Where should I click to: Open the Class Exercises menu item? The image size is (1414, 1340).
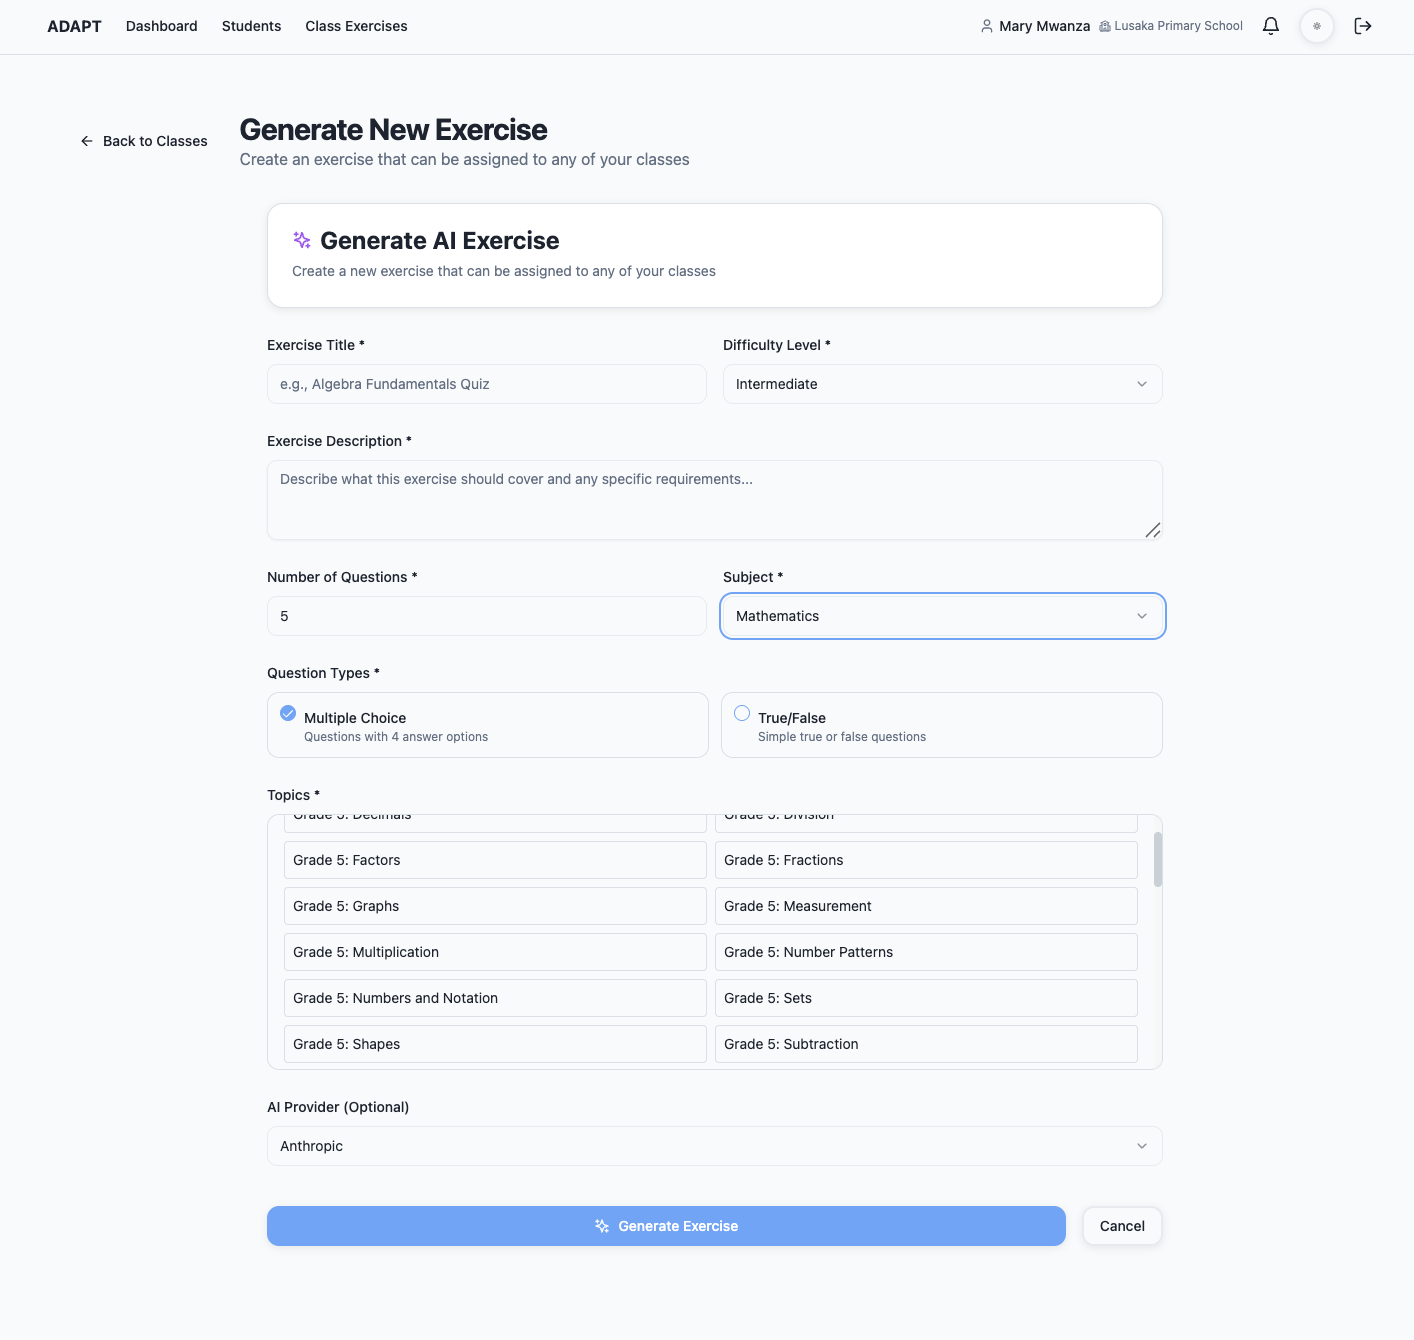356,26
